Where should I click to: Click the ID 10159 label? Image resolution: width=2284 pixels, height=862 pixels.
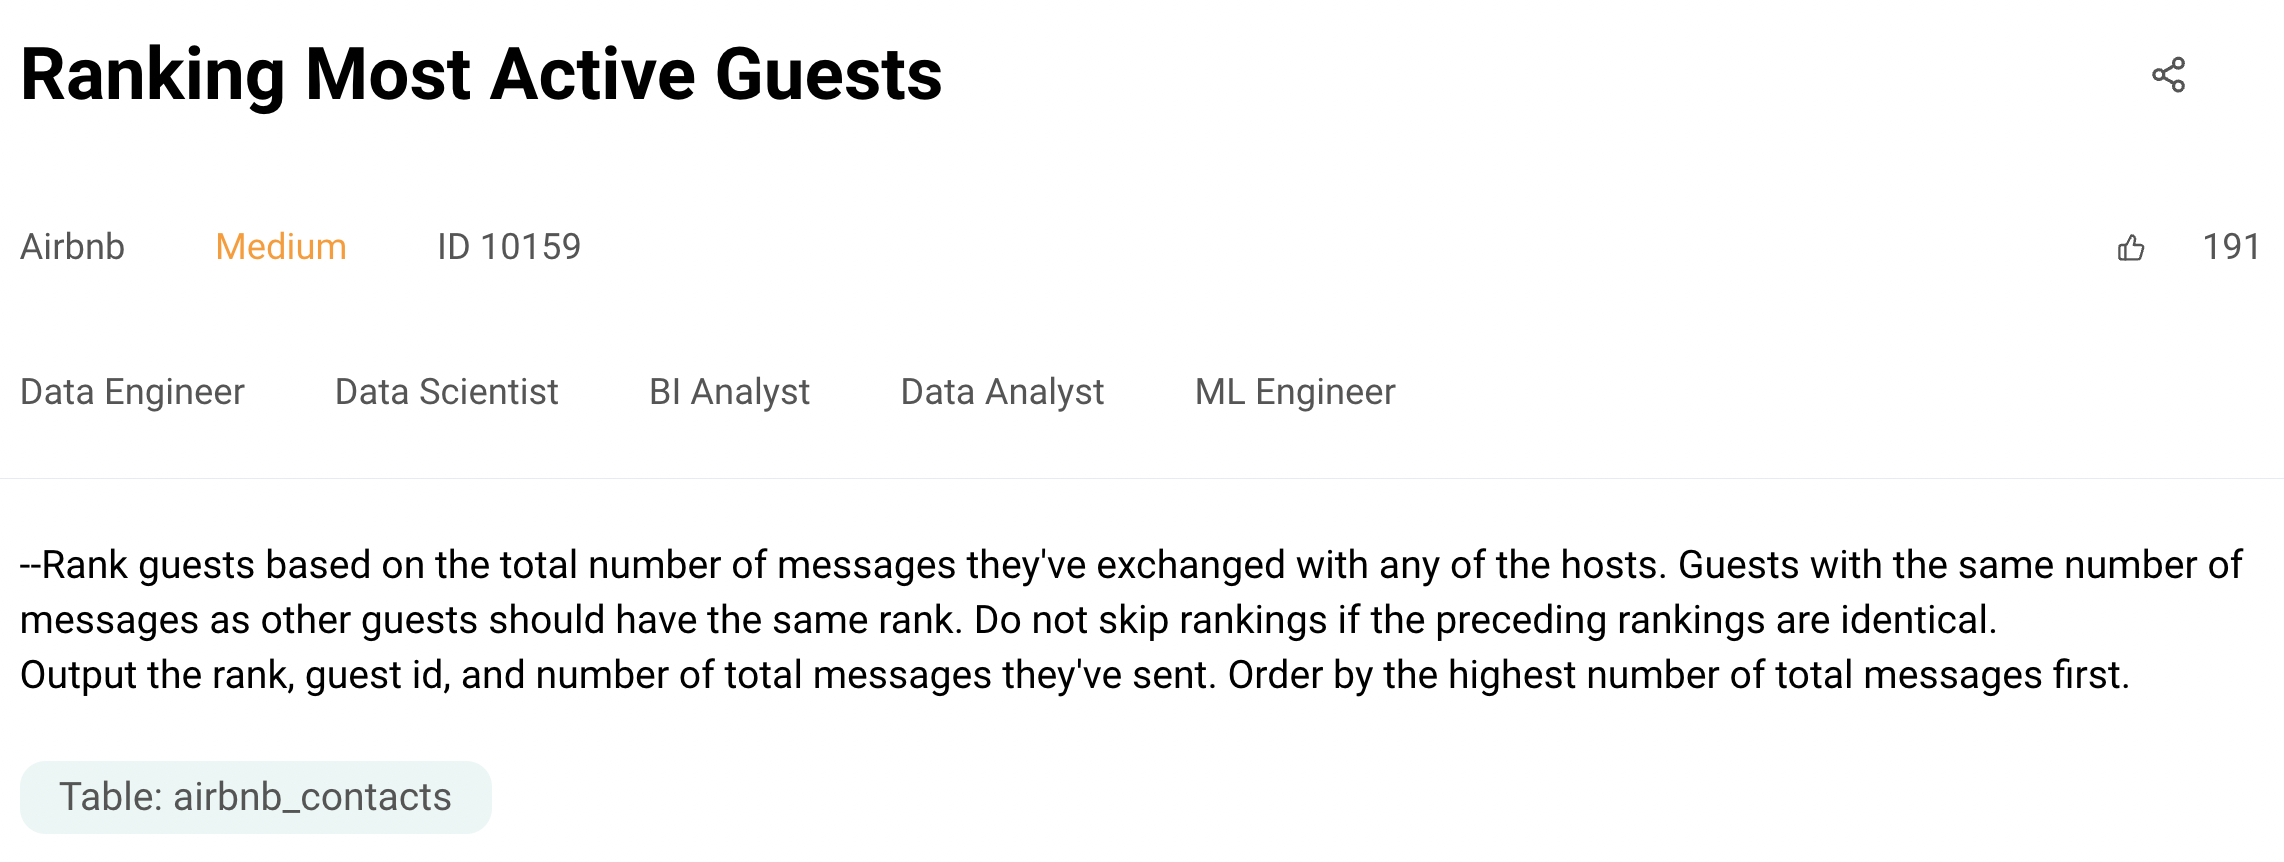click(x=508, y=247)
